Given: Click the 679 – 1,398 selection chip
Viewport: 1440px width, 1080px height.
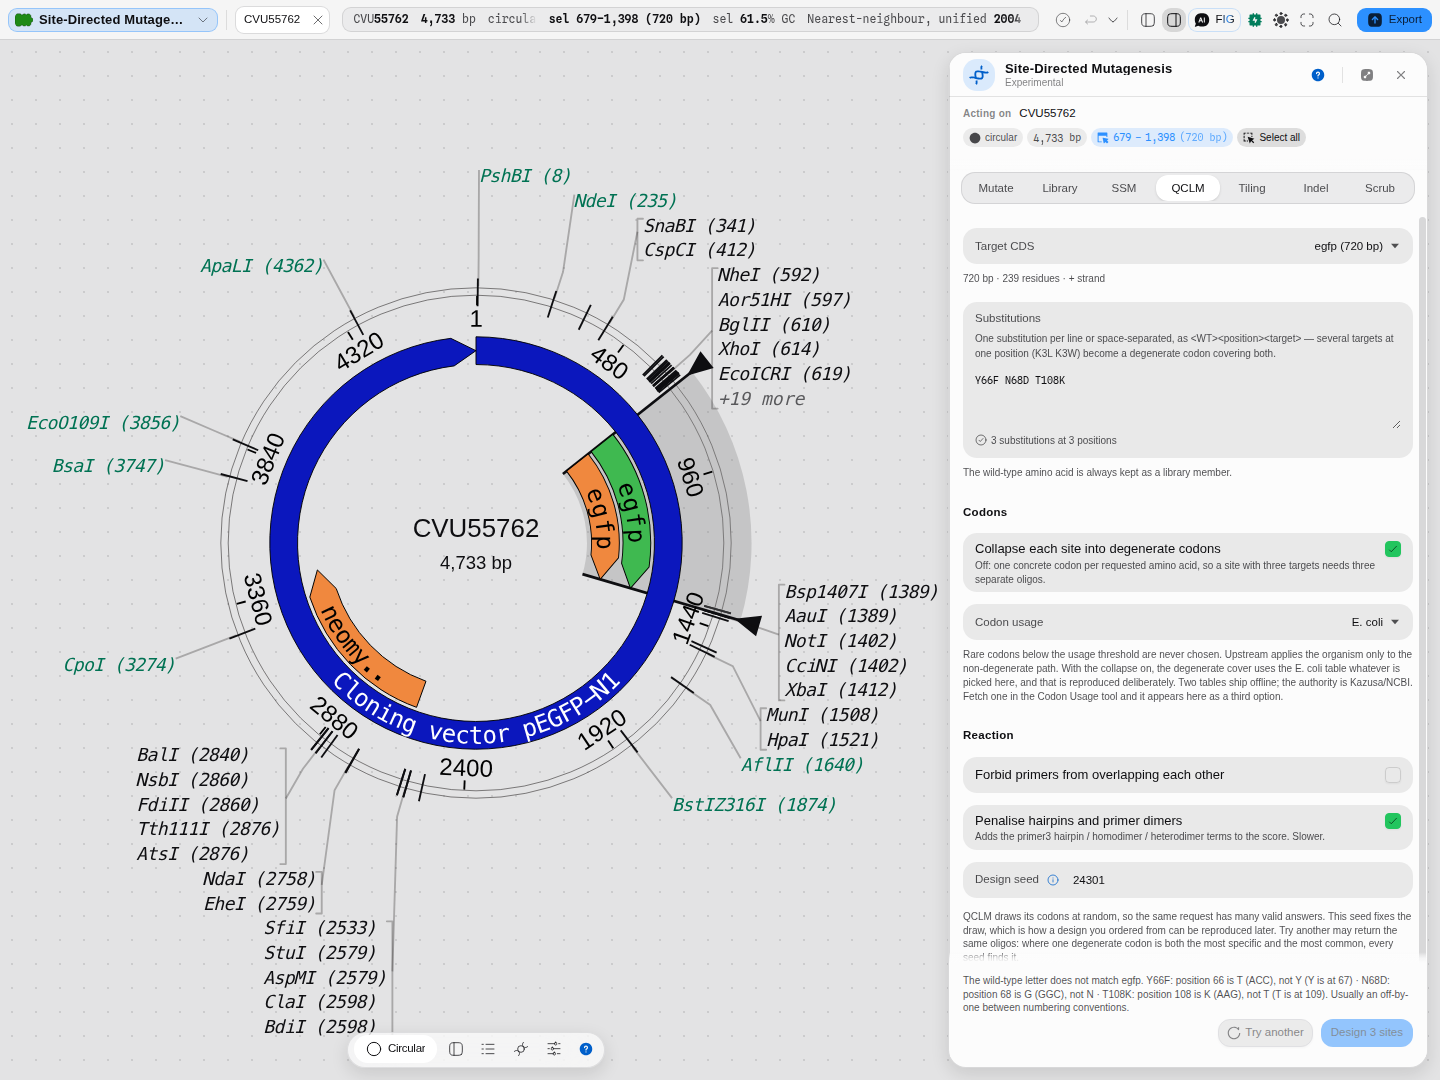Looking at the screenshot, I should pyautogui.click(x=1161, y=138).
